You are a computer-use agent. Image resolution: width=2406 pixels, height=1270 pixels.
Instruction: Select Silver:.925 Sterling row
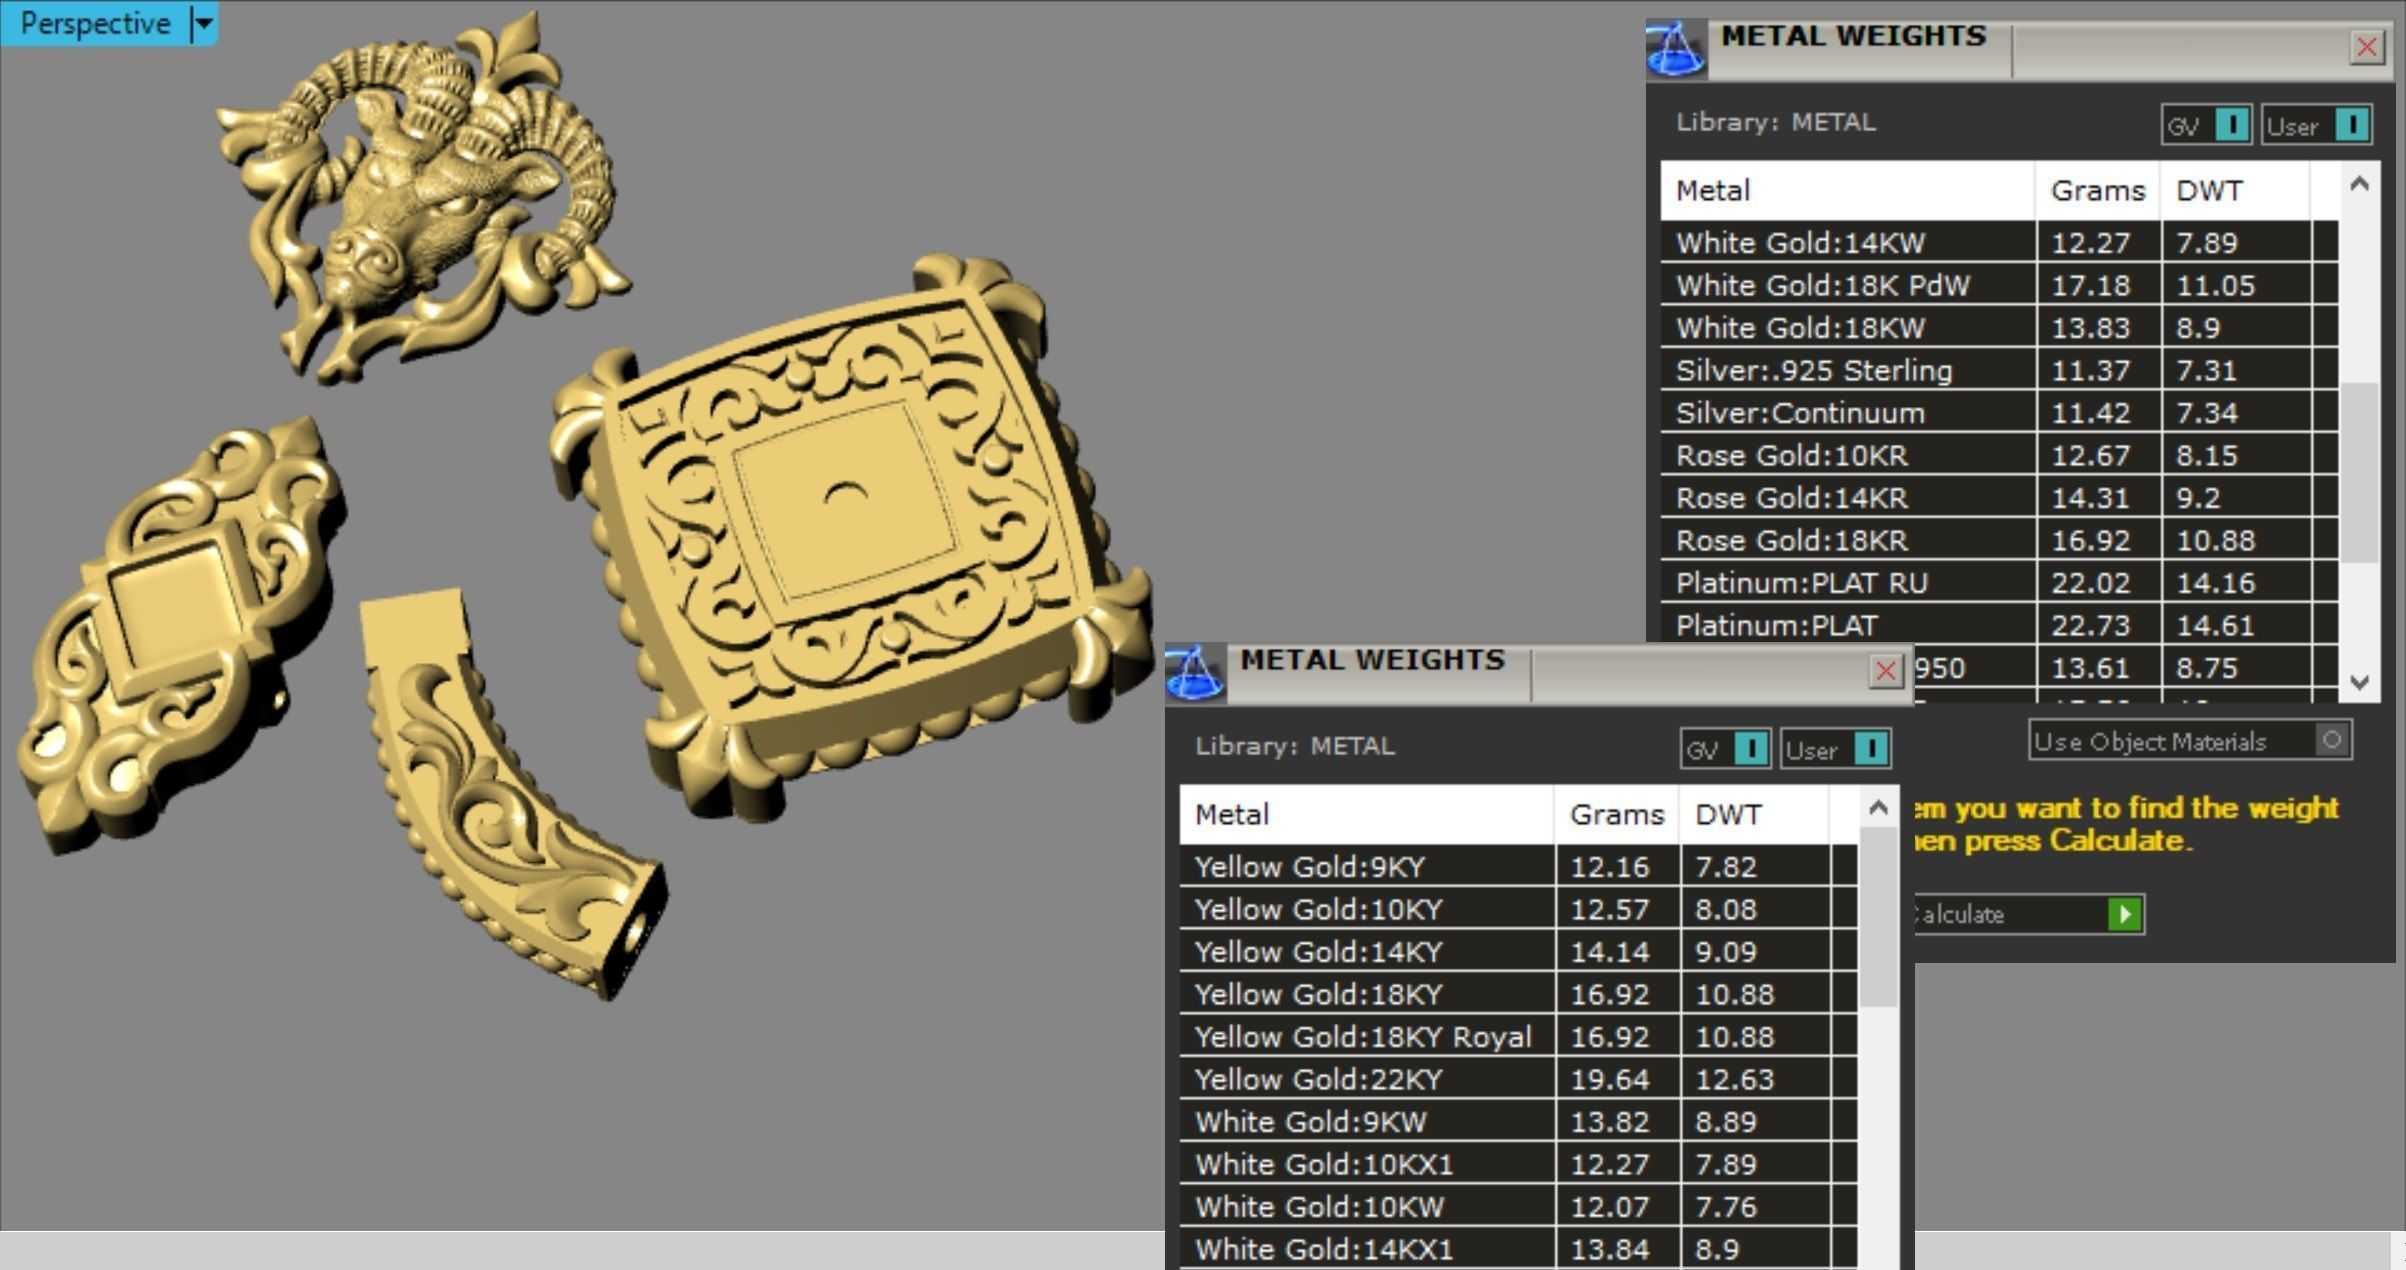(x=1999, y=370)
